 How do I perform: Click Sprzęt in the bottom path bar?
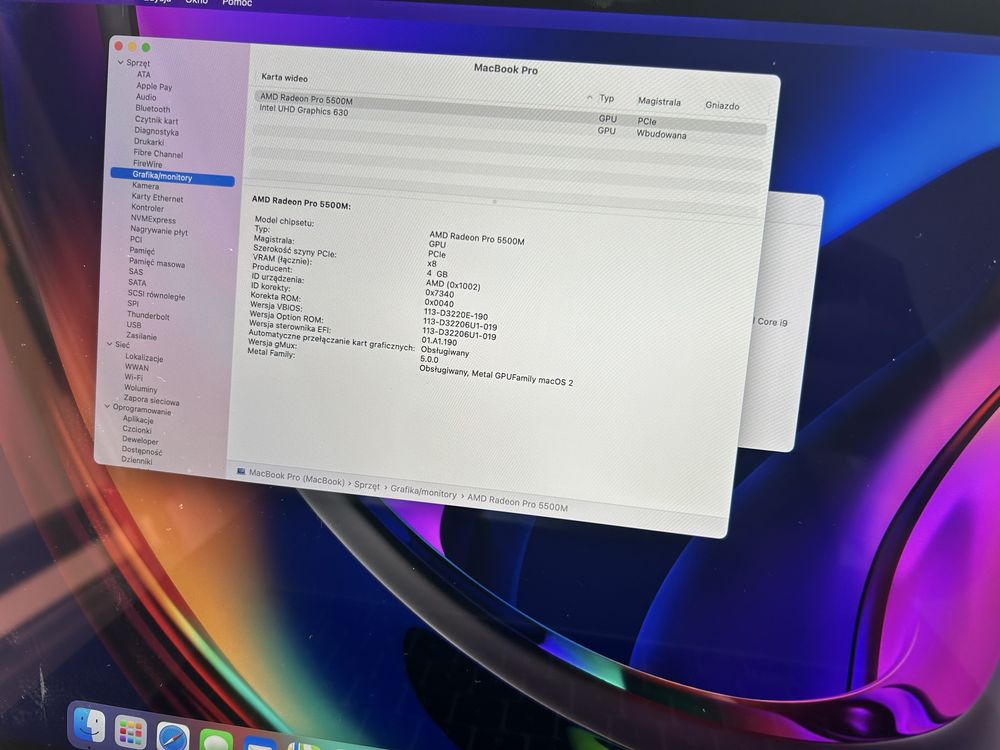(x=367, y=485)
